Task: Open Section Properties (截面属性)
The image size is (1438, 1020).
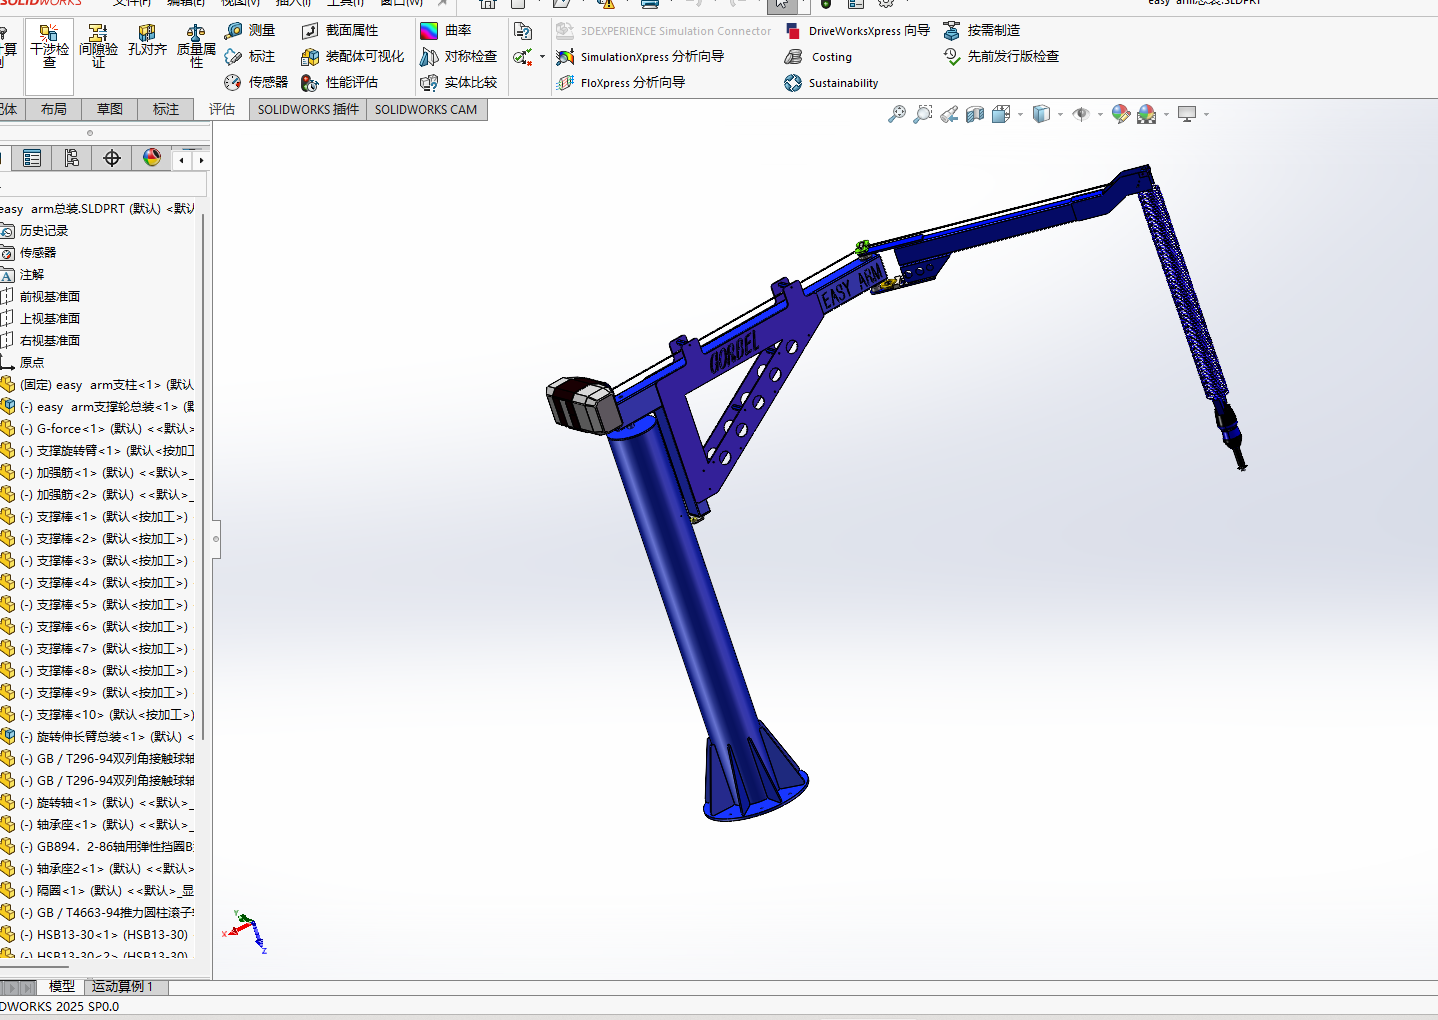Action: 340,31
